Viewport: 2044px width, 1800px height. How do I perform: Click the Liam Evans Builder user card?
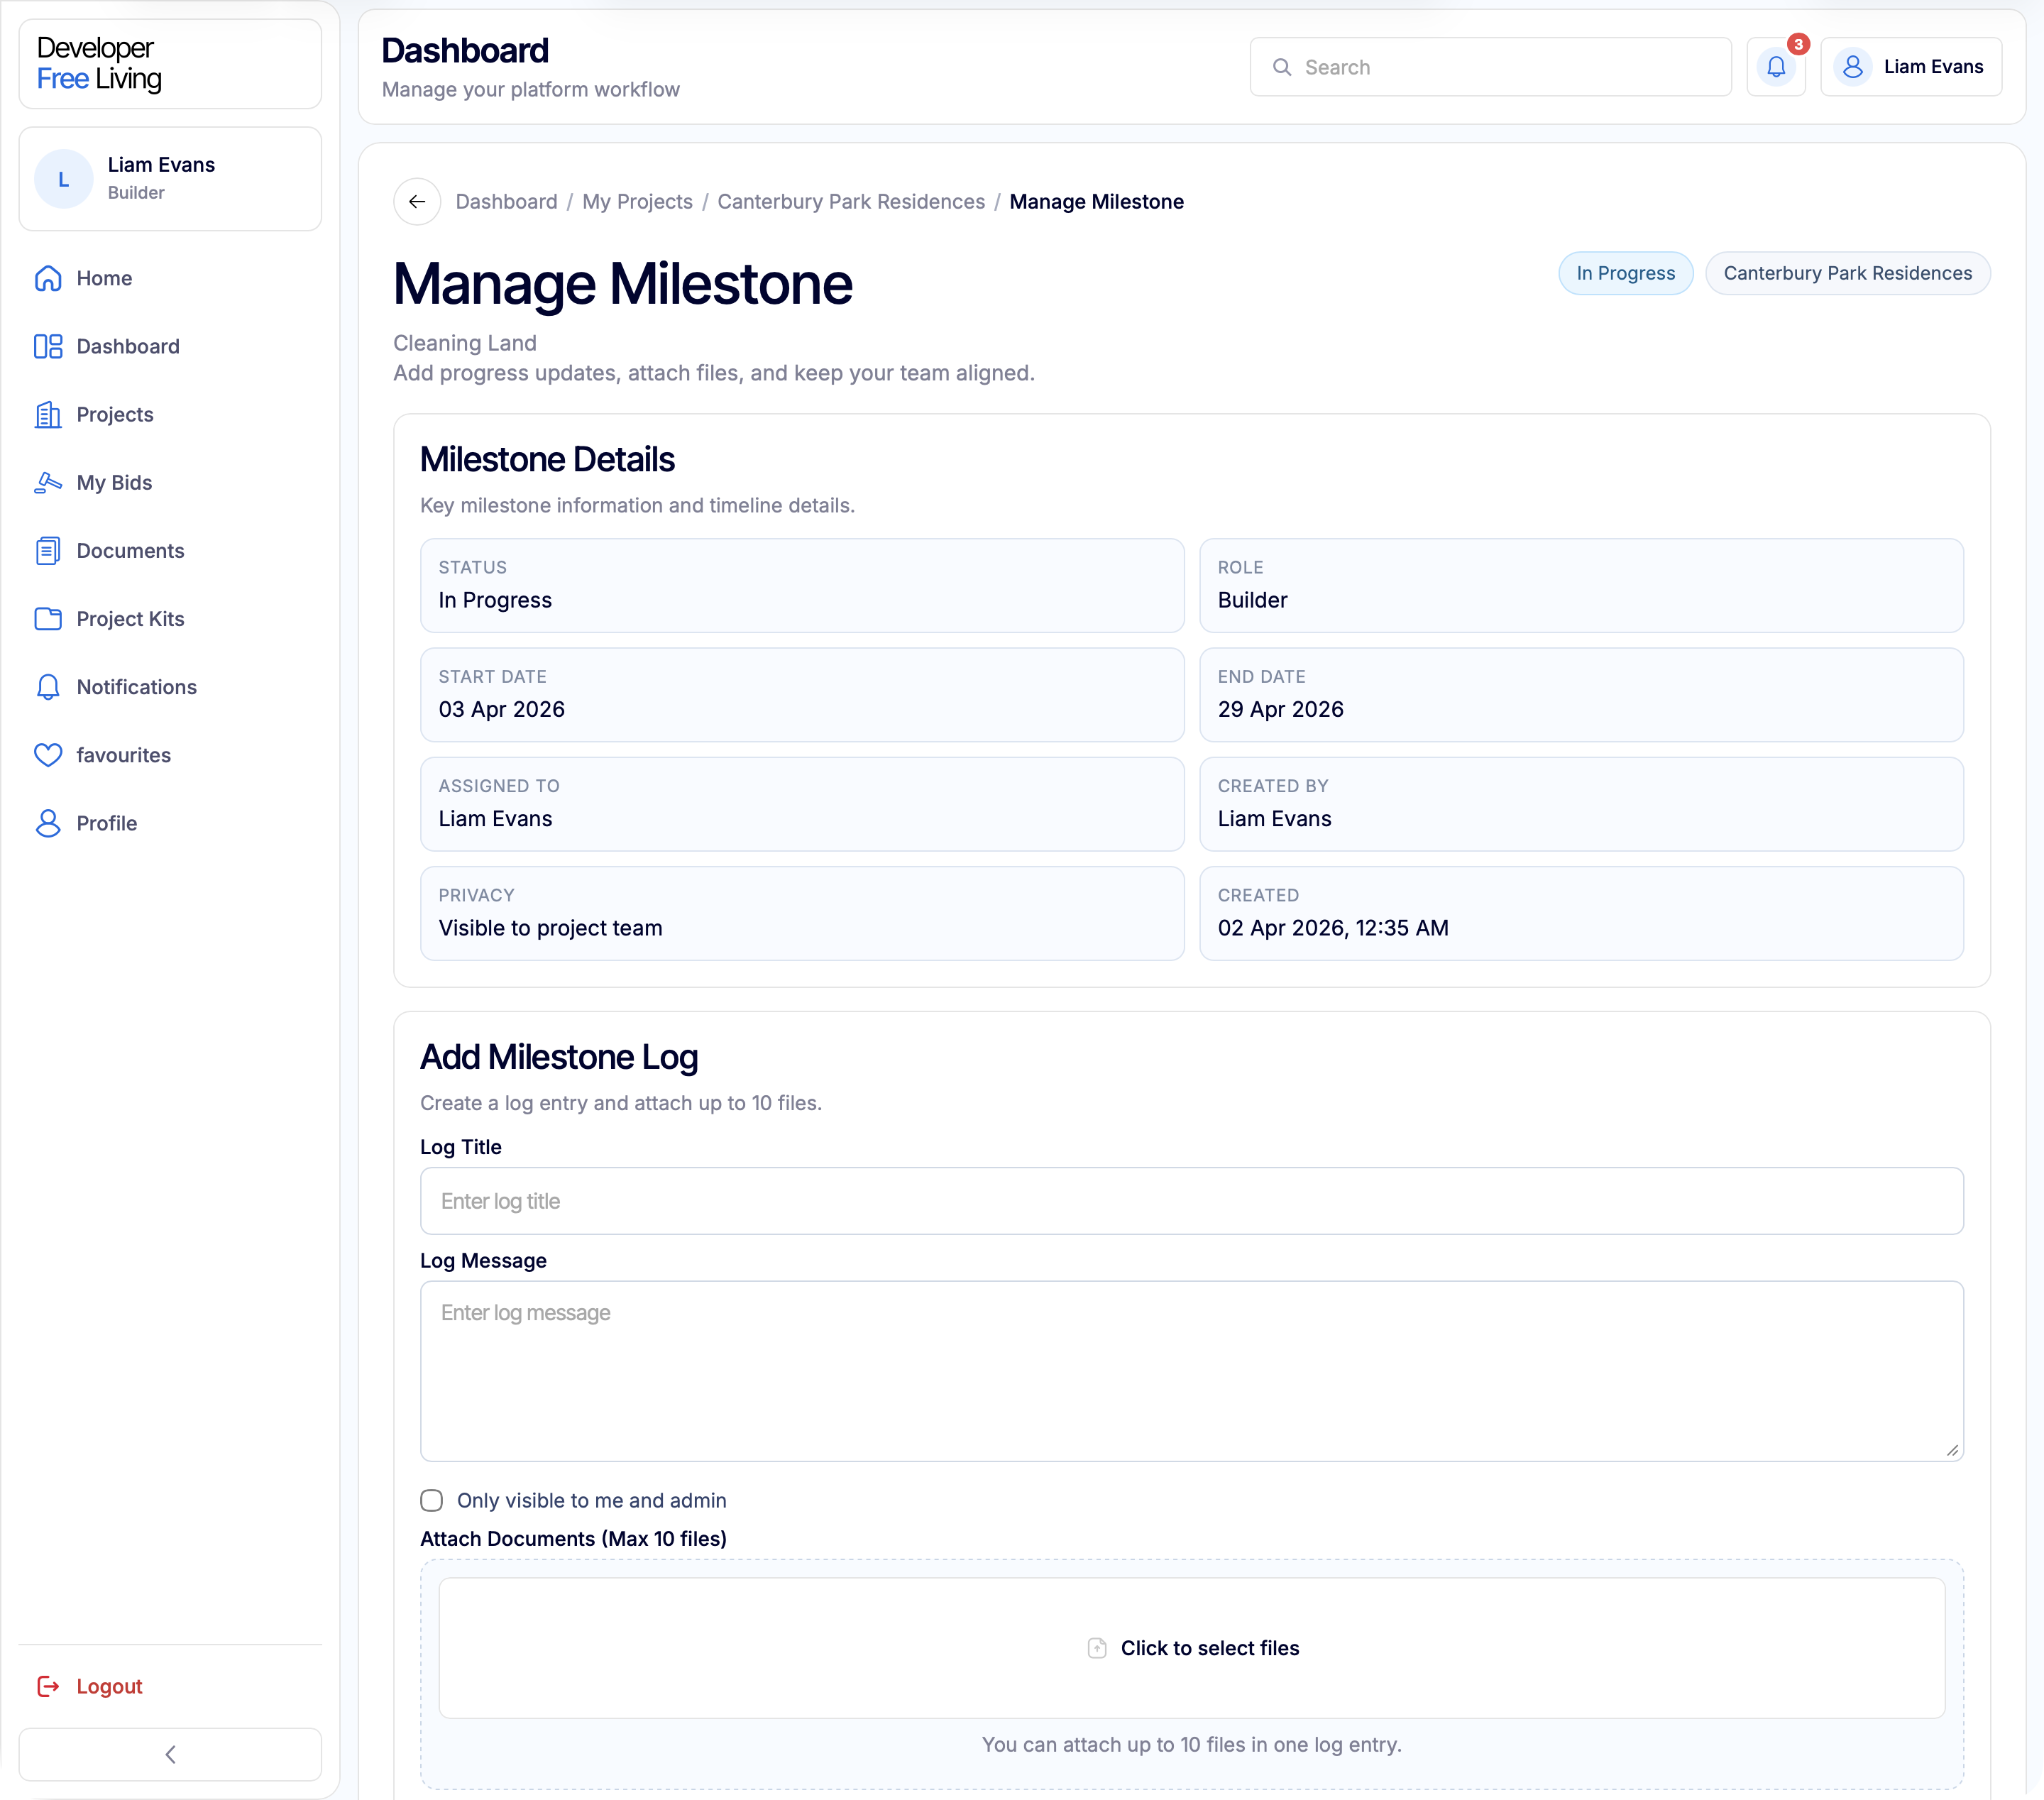[170, 179]
